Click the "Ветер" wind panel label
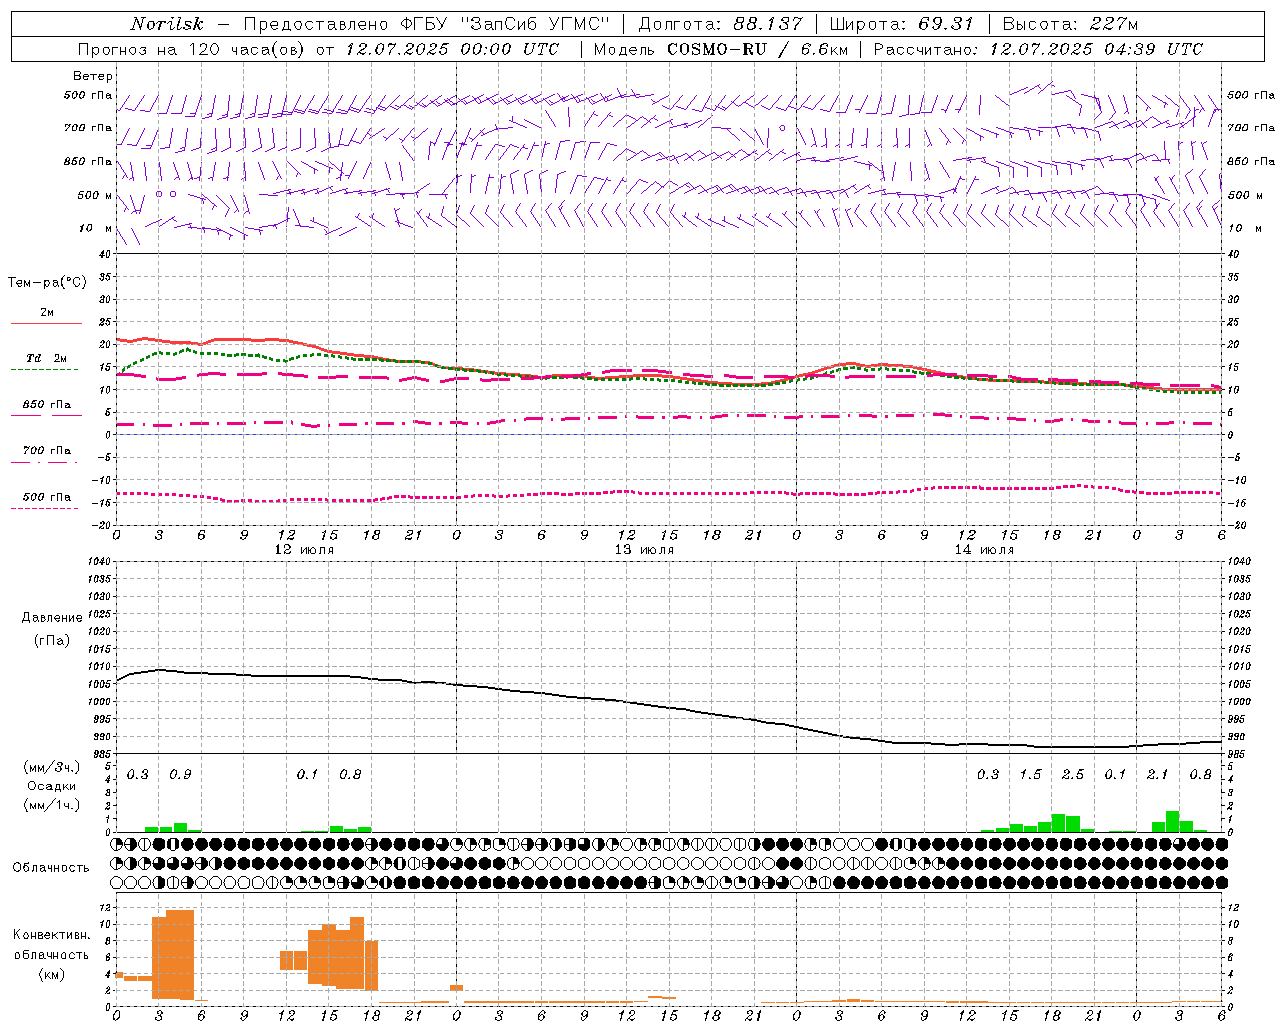Image resolution: width=1280 pixels, height=1024 pixels. tap(93, 76)
